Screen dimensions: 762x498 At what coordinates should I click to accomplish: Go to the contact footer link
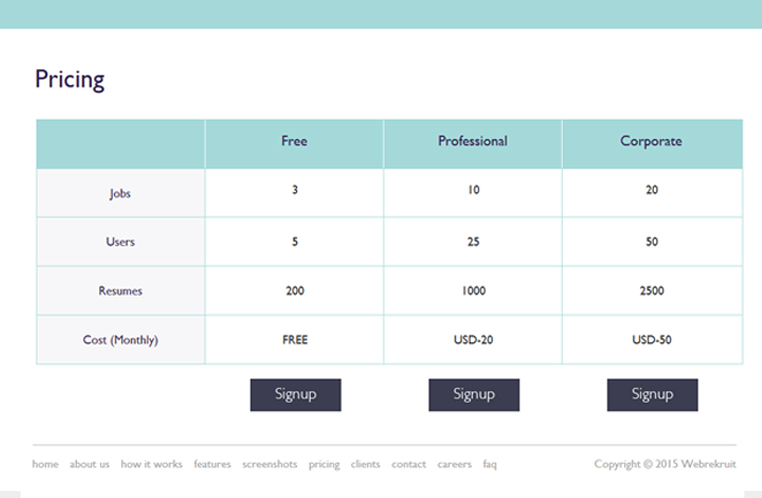[x=408, y=464]
